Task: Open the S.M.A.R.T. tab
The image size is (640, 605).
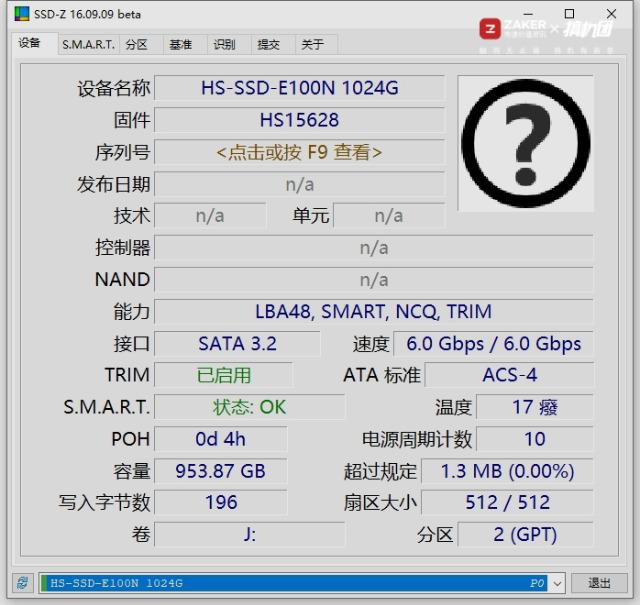Action: tap(88, 44)
